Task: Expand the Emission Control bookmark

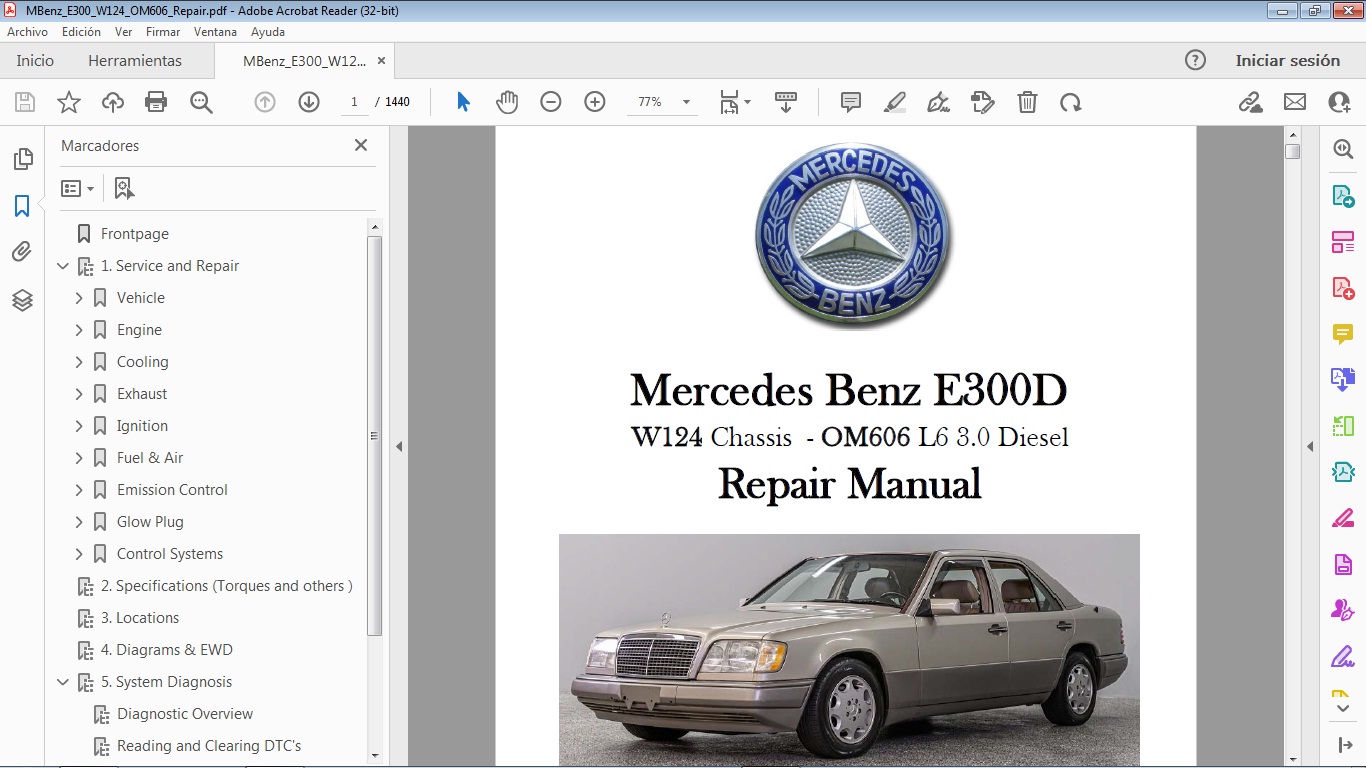Action: tap(79, 490)
